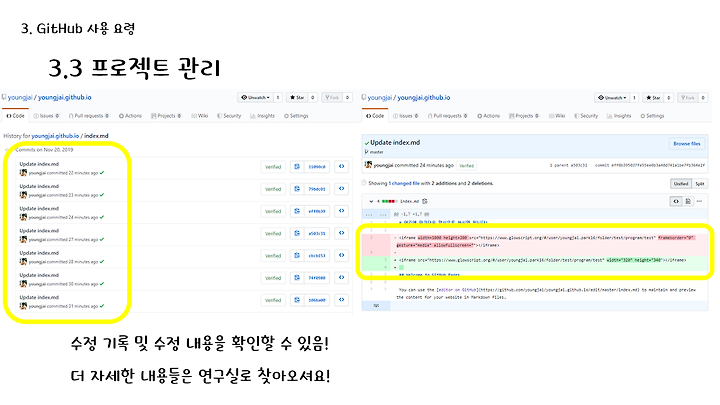Show source diff view for index.md
This screenshot has height=405, width=720.
pyautogui.click(x=676, y=201)
